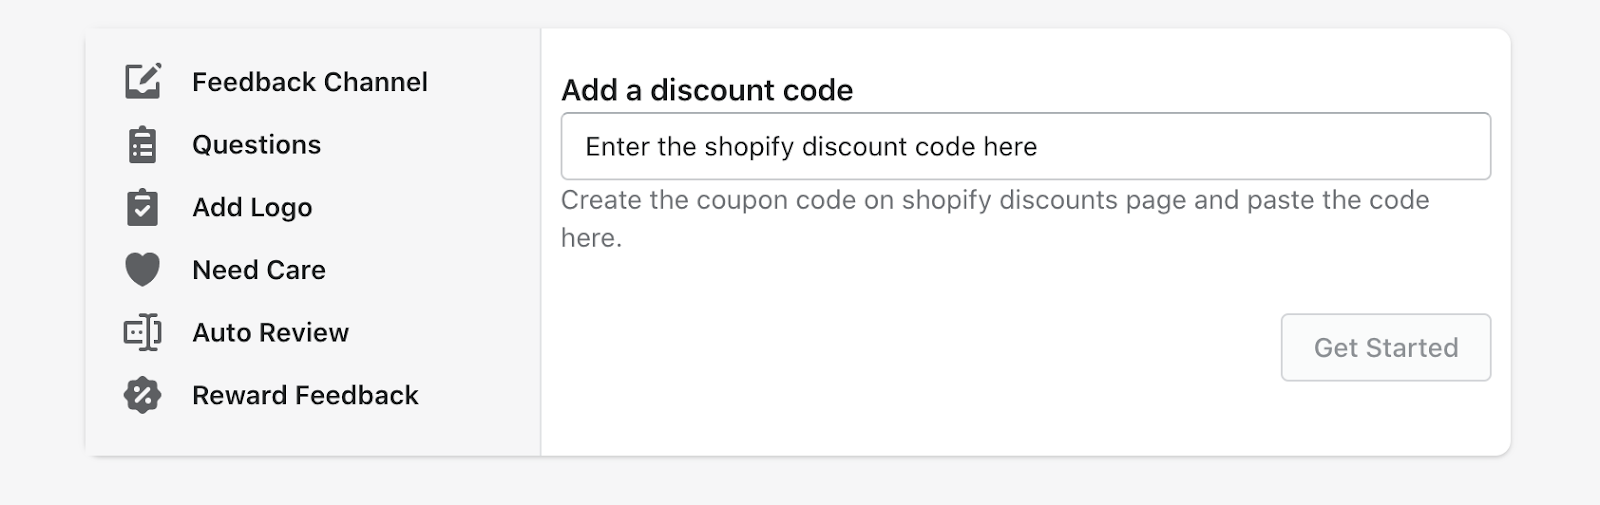
Task: Focus the shopify discount code input field
Action: [x=1026, y=146]
